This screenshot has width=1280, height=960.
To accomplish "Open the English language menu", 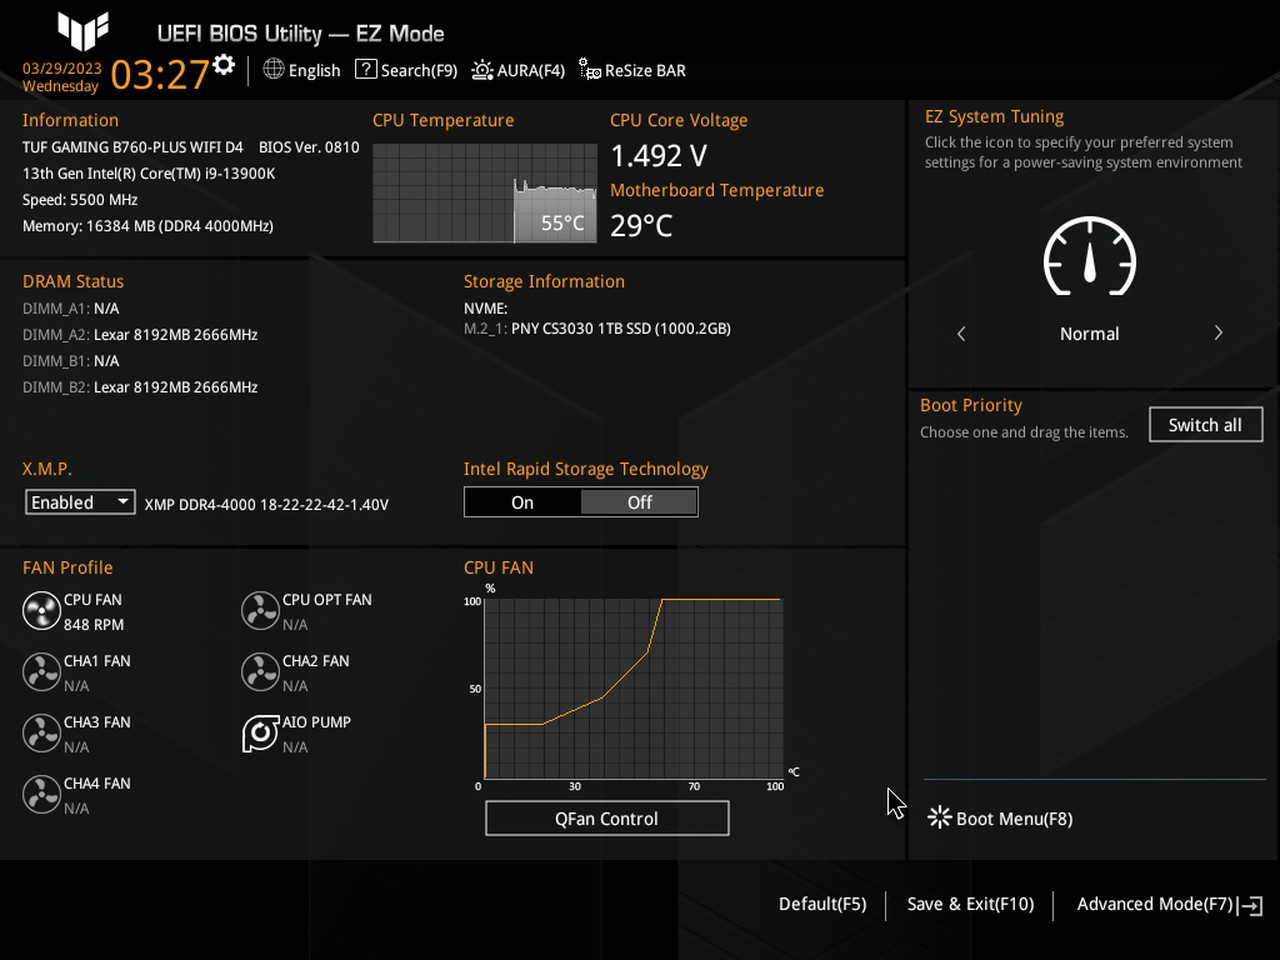I will pos(314,70).
